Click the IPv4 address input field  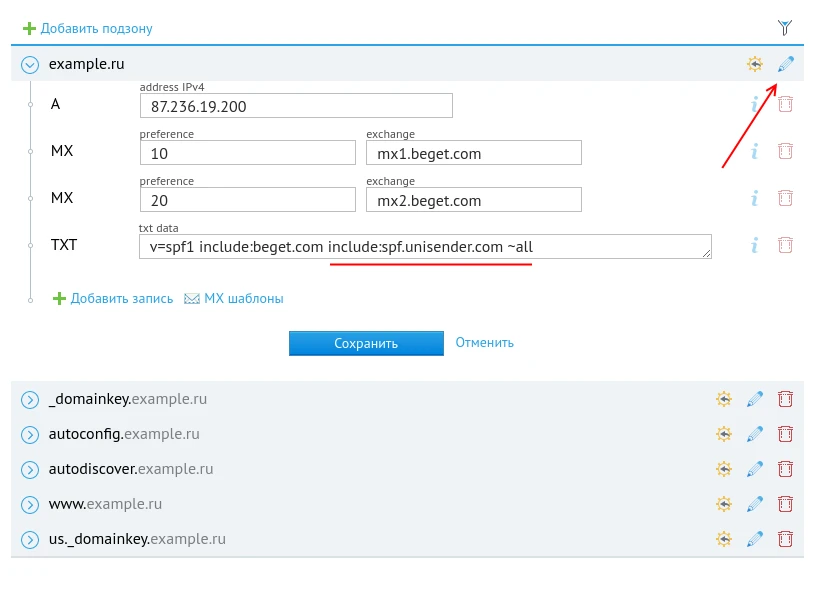[296, 106]
